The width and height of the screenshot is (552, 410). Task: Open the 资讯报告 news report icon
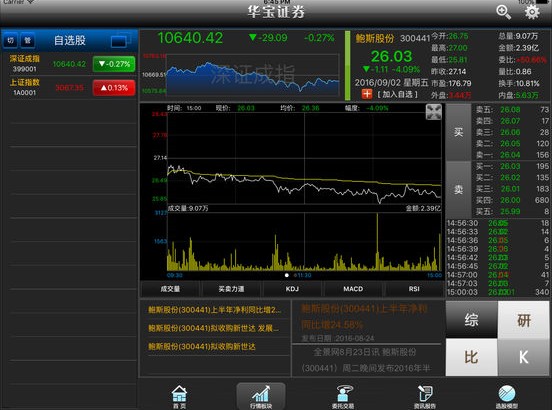click(x=425, y=397)
